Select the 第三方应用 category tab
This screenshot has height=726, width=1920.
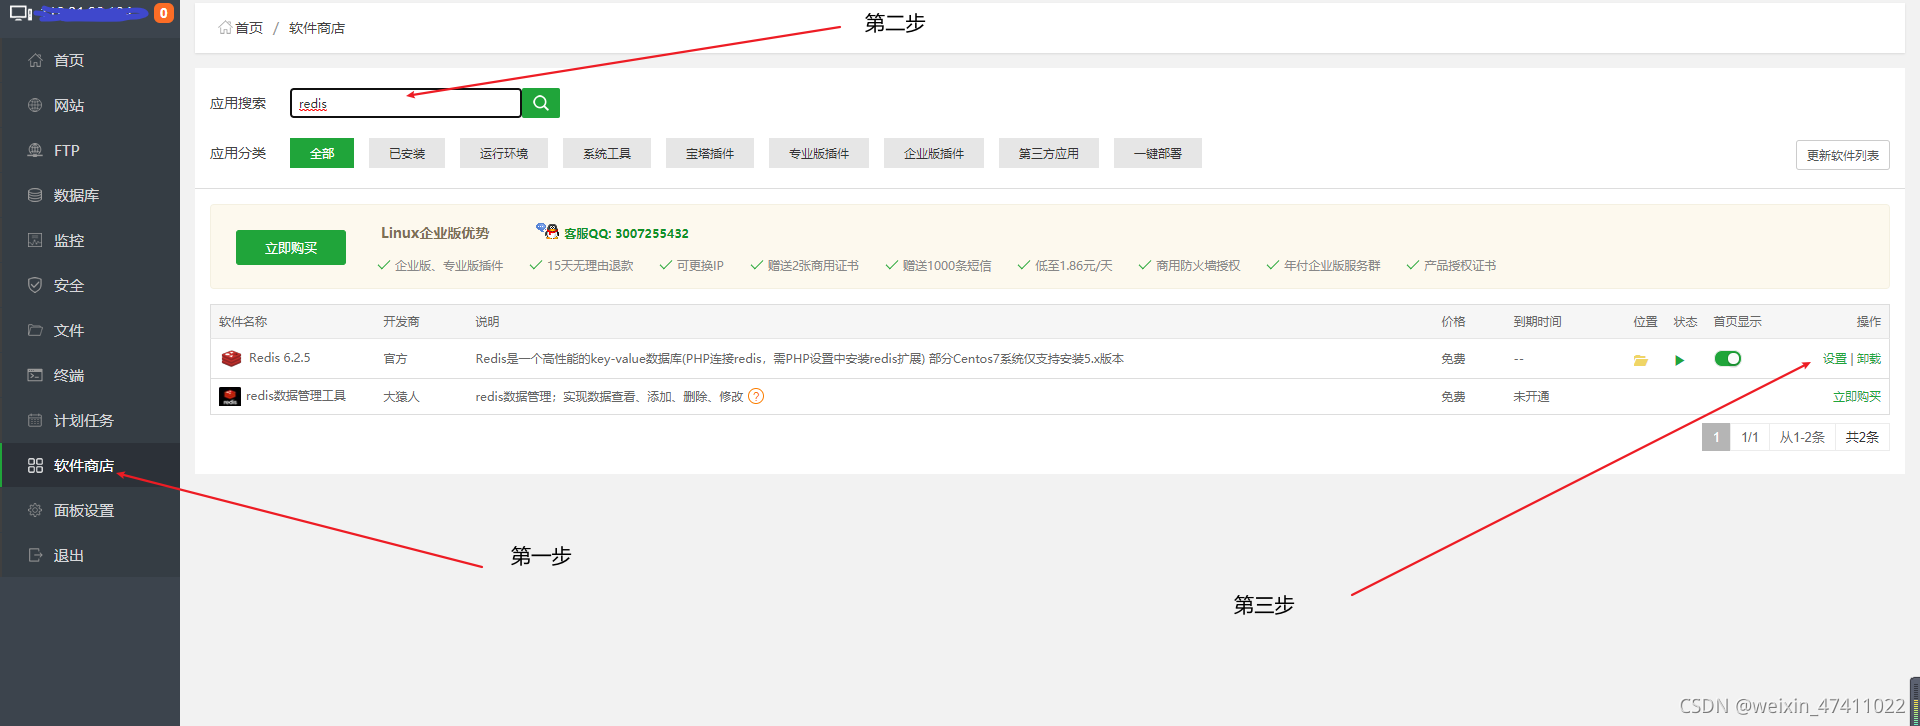1049,153
